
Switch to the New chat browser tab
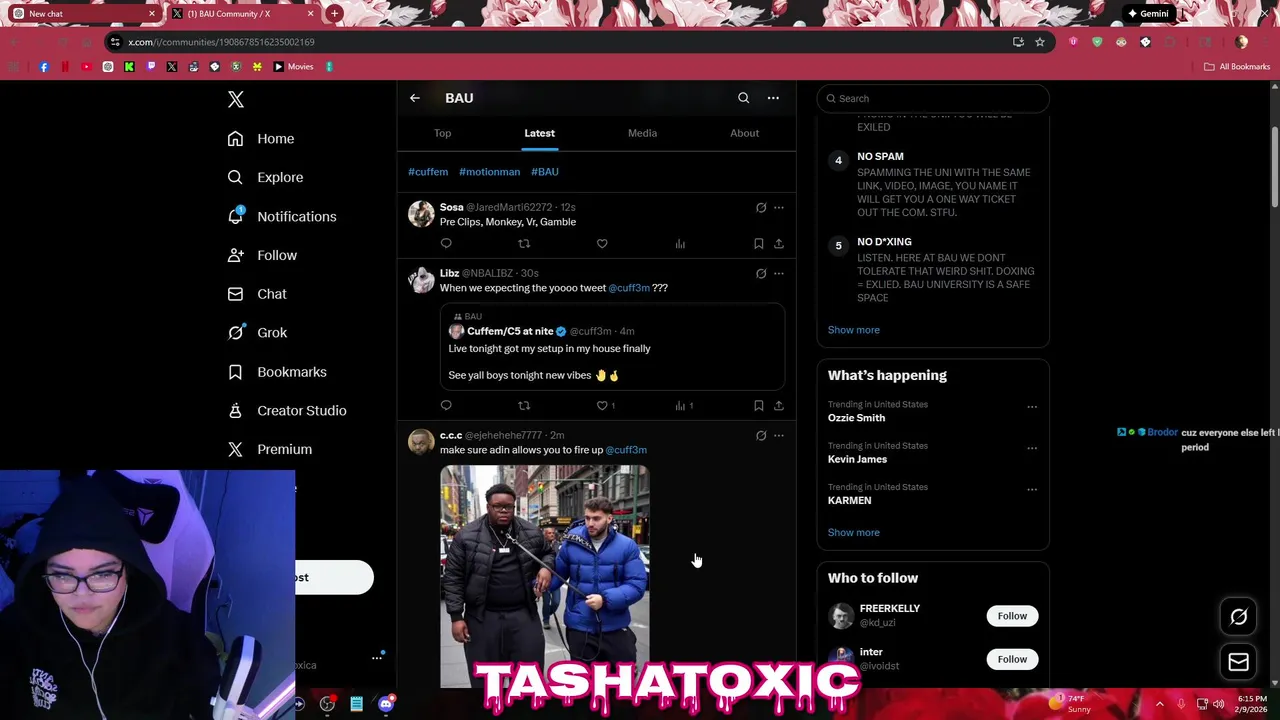[84, 14]
